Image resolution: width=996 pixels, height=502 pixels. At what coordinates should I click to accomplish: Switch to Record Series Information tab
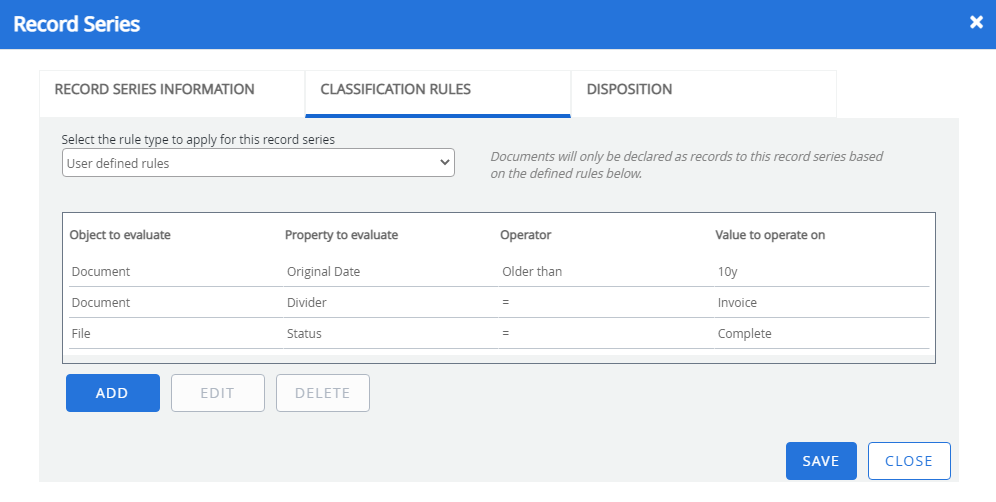tap(154, 90)
